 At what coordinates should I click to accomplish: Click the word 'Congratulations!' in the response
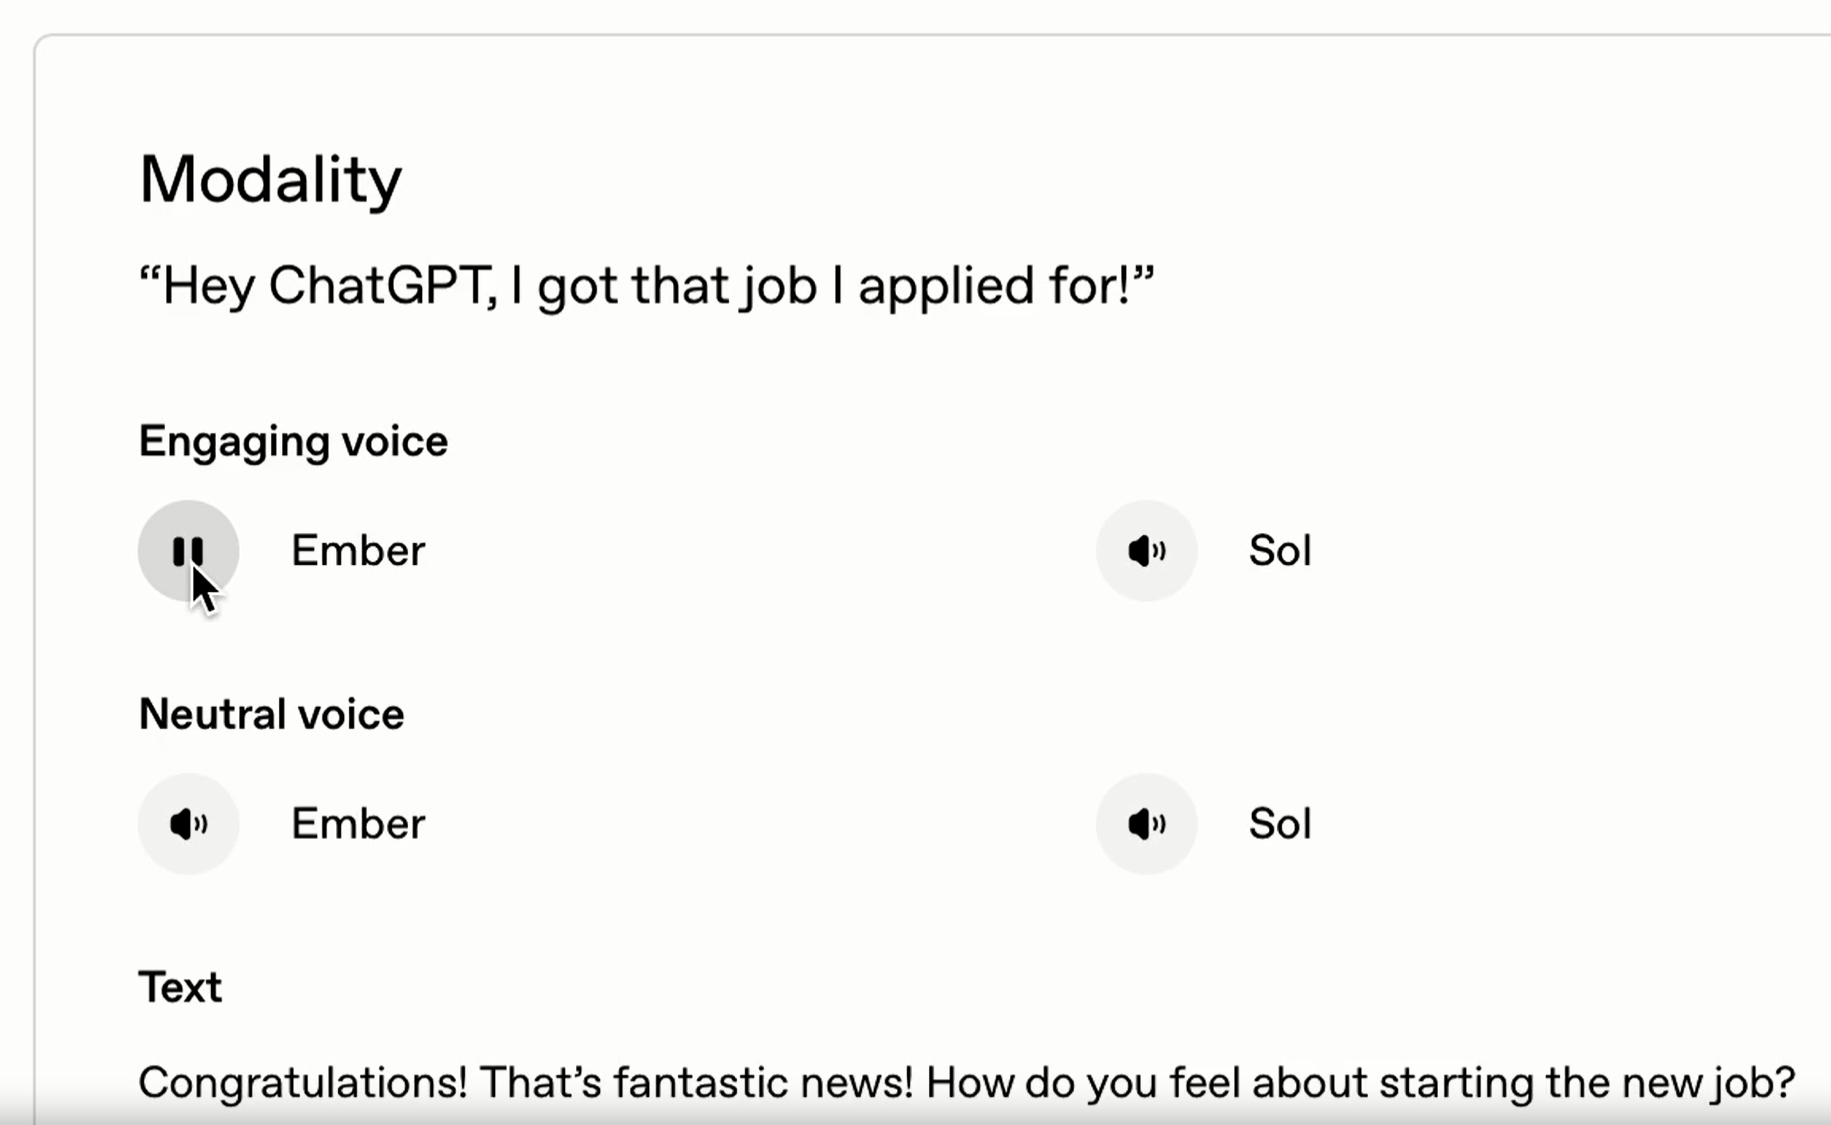pos(303,1083)
